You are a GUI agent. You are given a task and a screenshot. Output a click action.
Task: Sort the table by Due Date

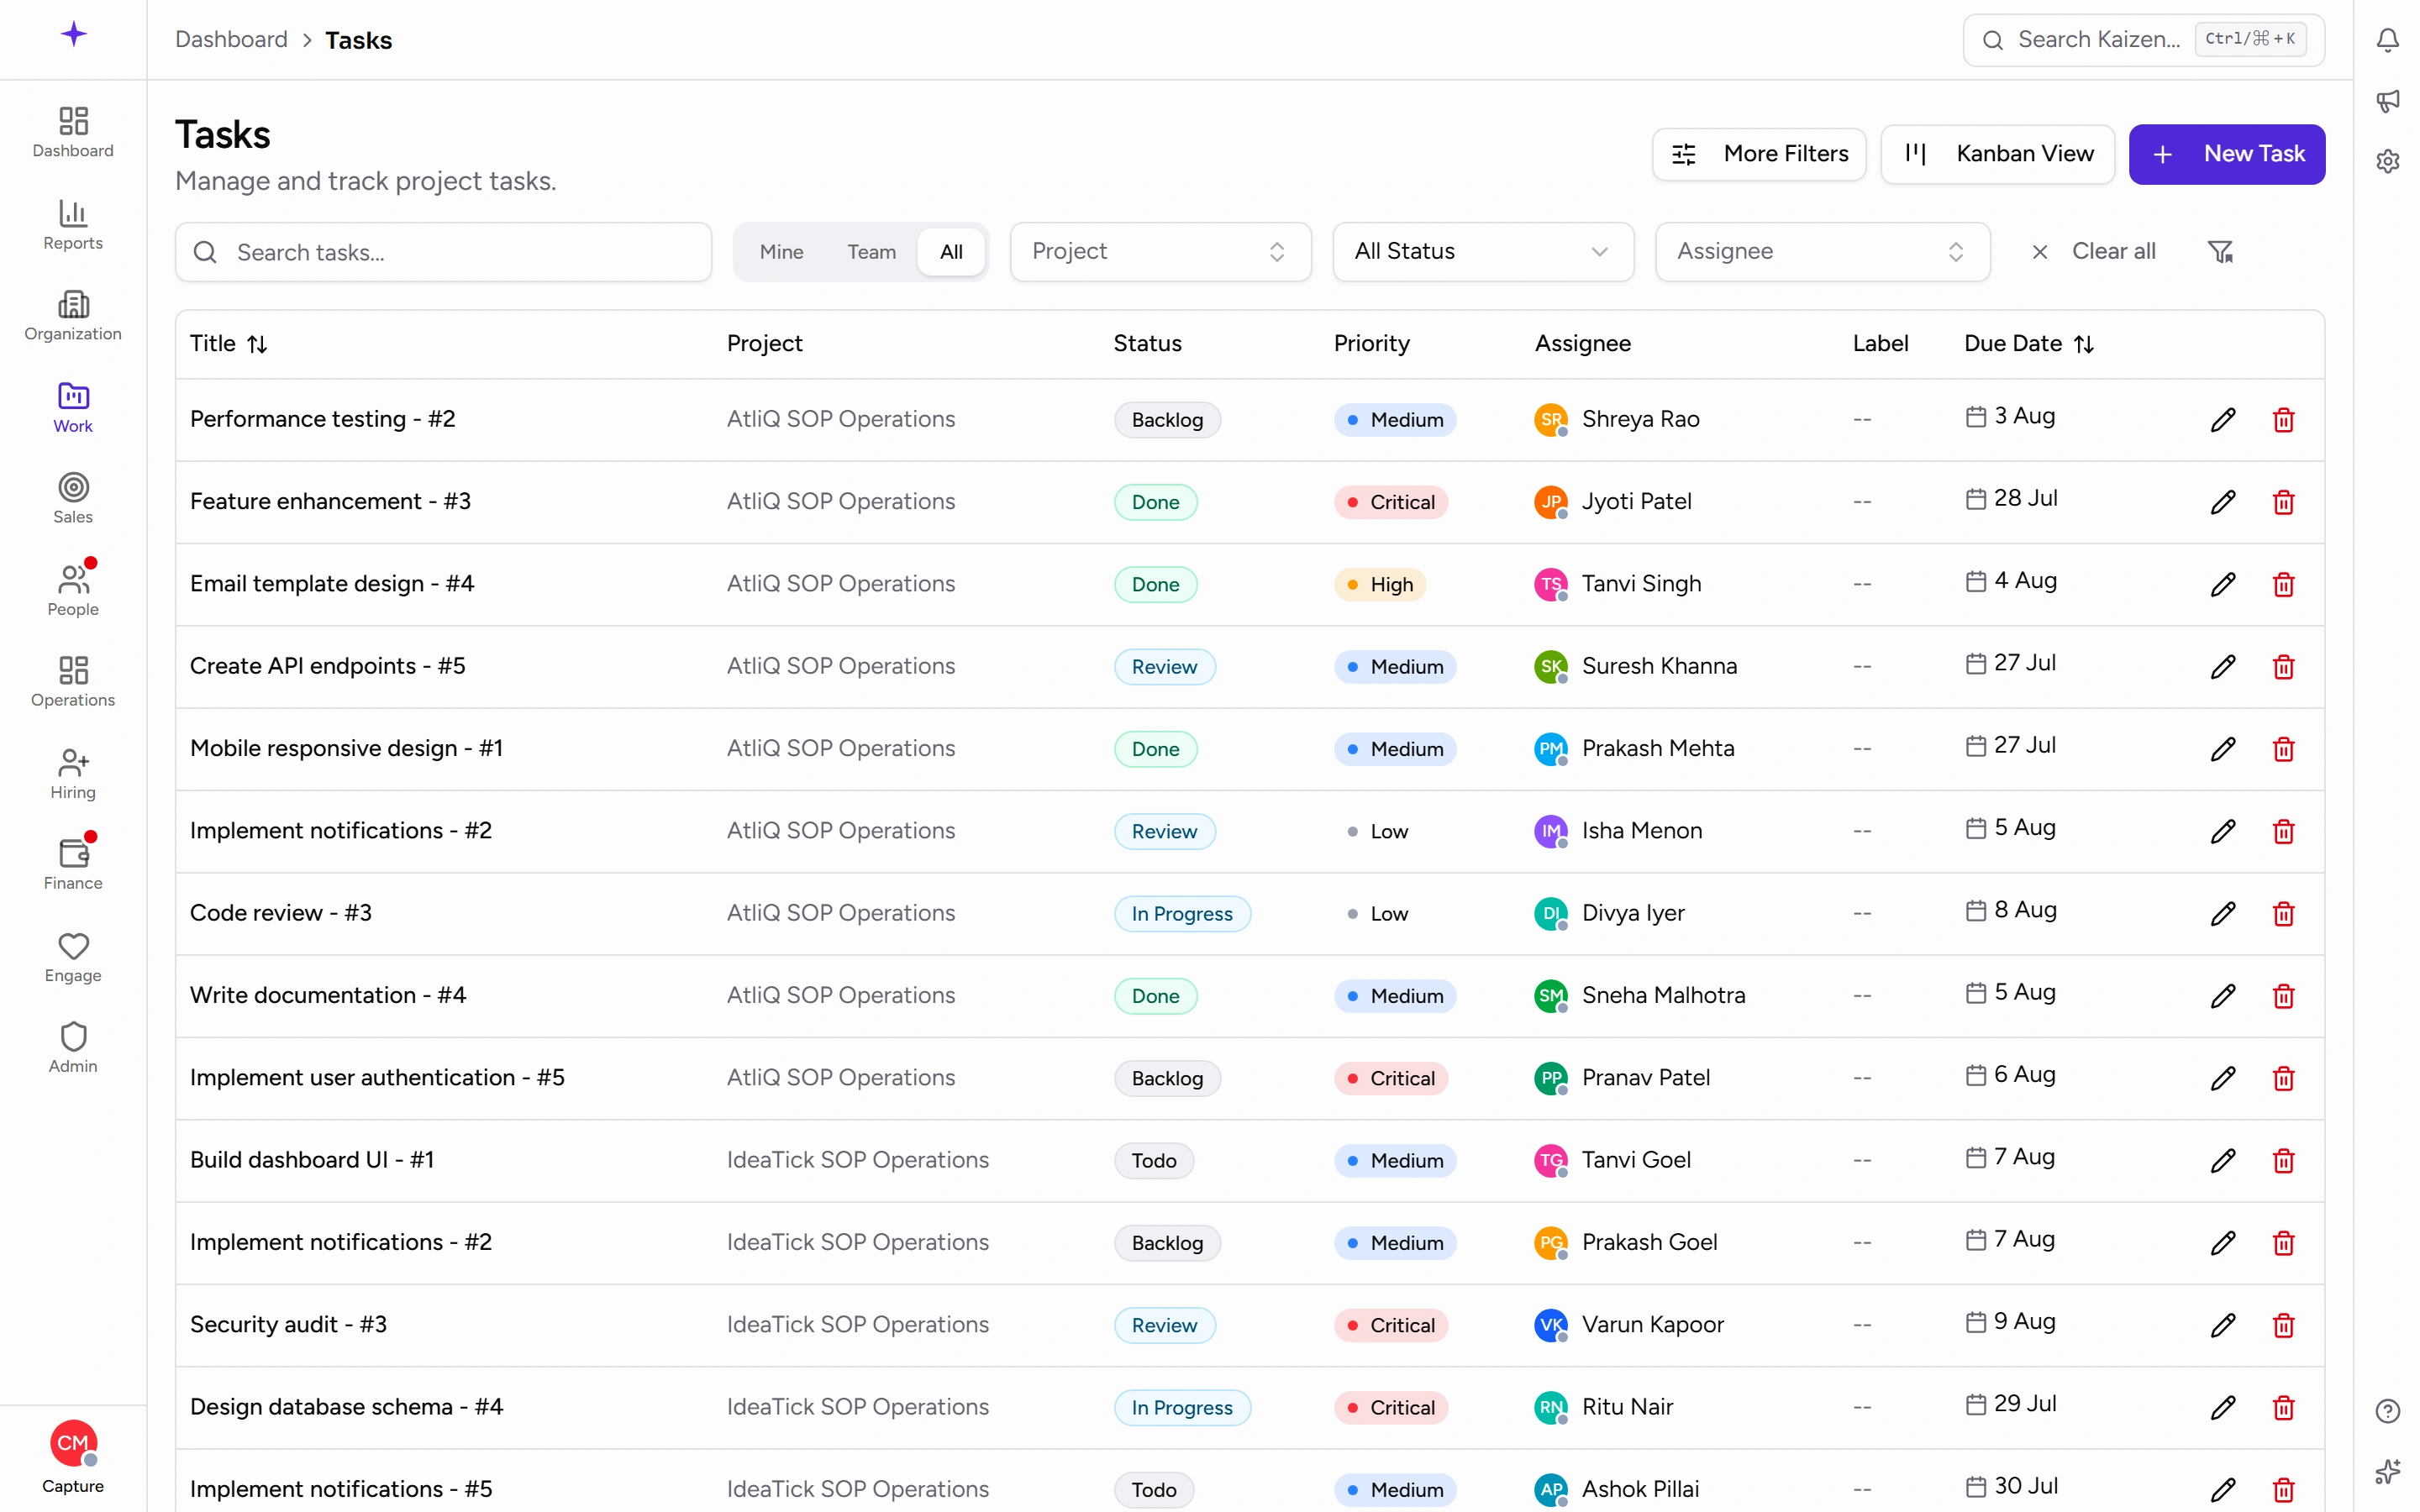coord(2029,344)
